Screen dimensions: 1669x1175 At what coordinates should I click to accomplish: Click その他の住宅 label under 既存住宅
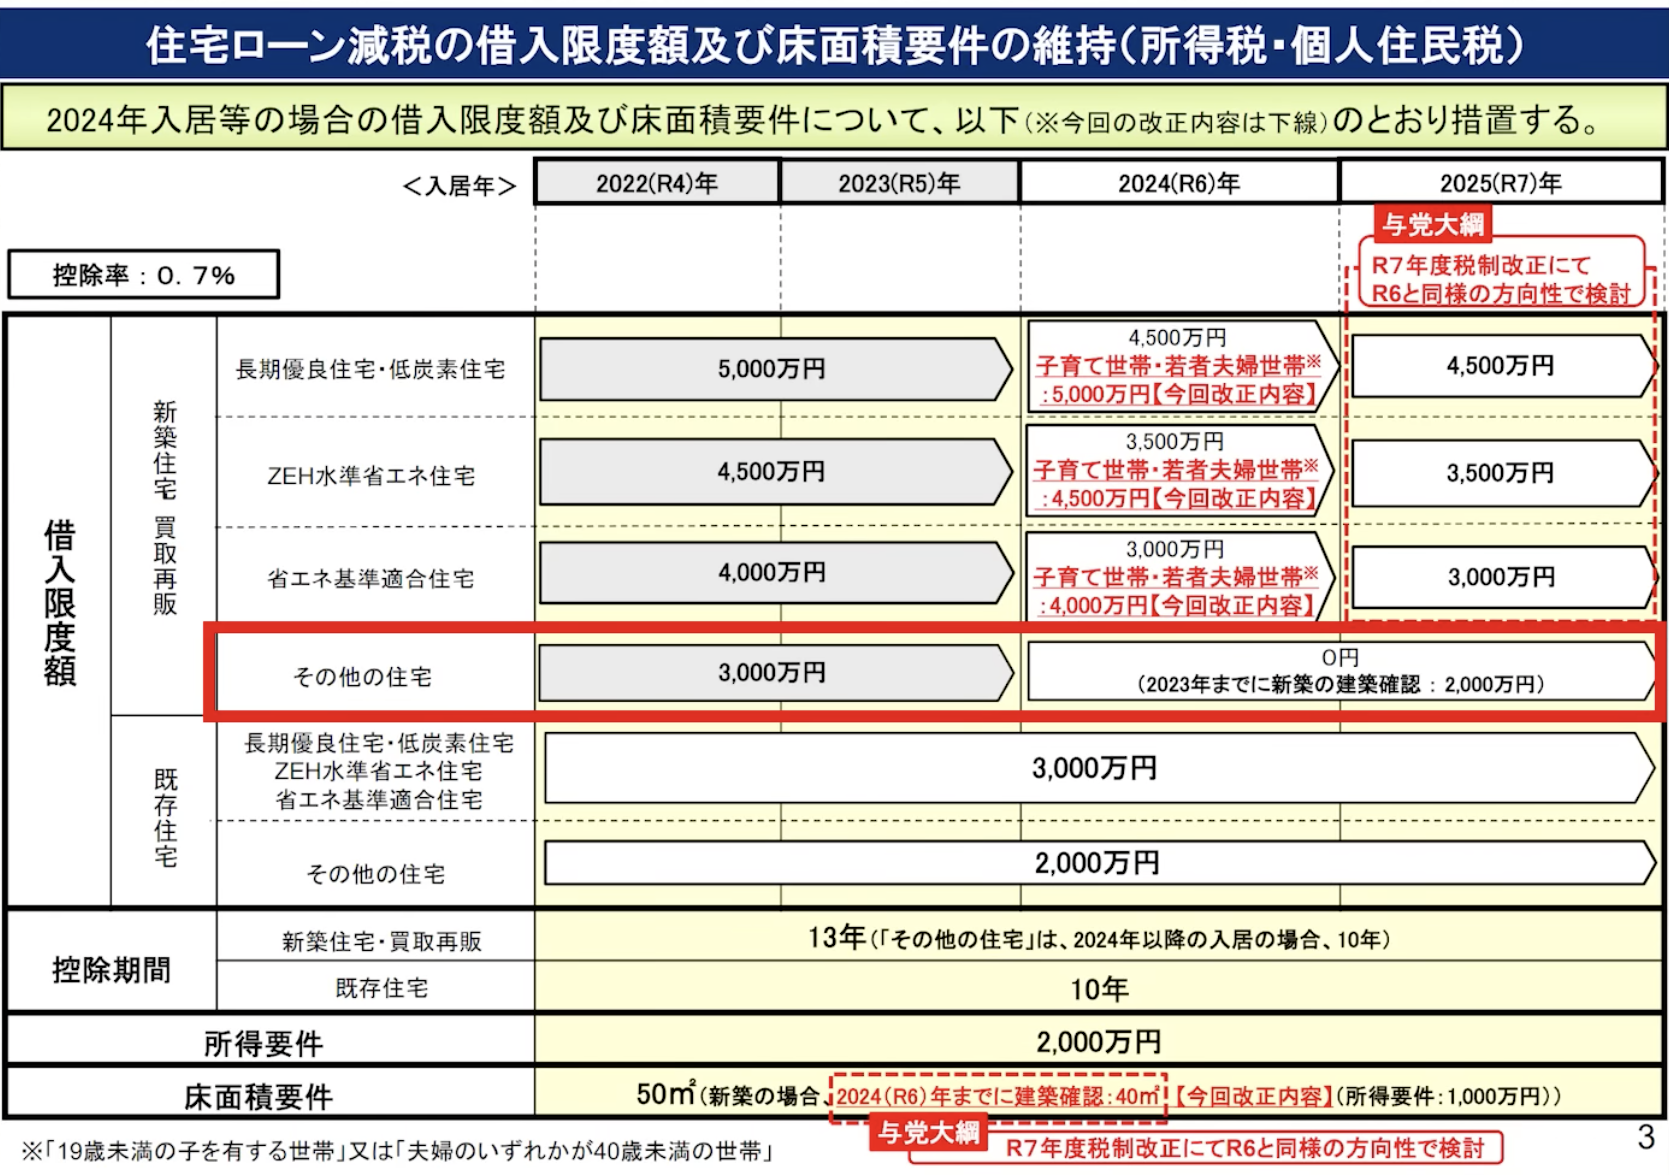click(375, 874)
